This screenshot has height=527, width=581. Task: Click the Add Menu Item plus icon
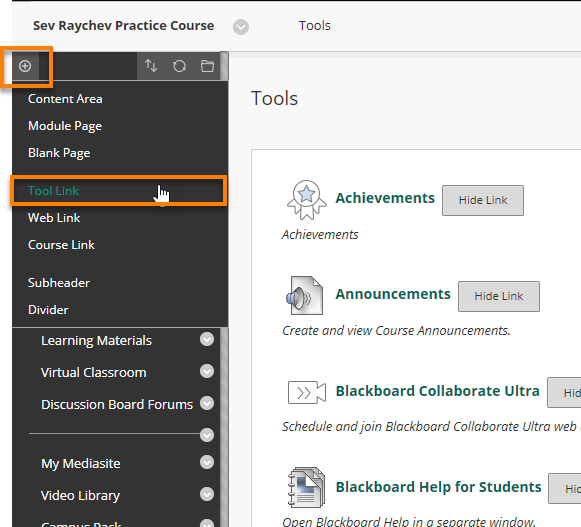[x=25, y=66]
